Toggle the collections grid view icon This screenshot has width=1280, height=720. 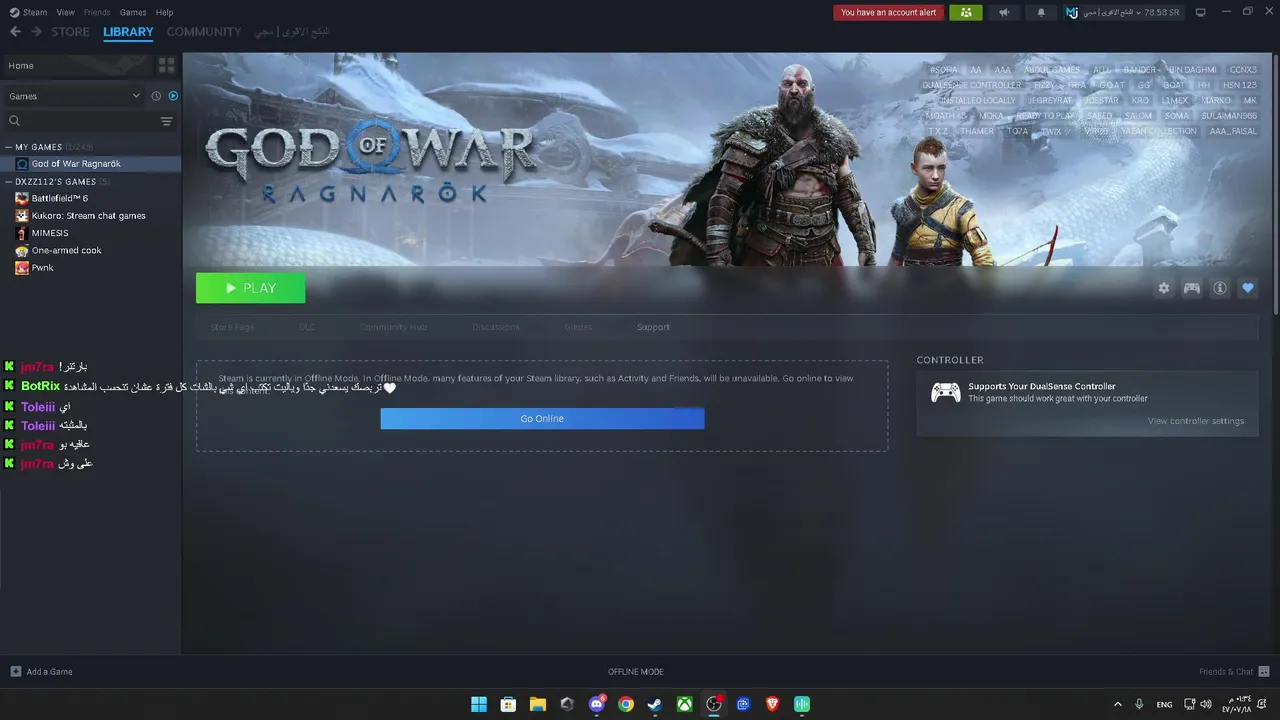pos(166,66)
